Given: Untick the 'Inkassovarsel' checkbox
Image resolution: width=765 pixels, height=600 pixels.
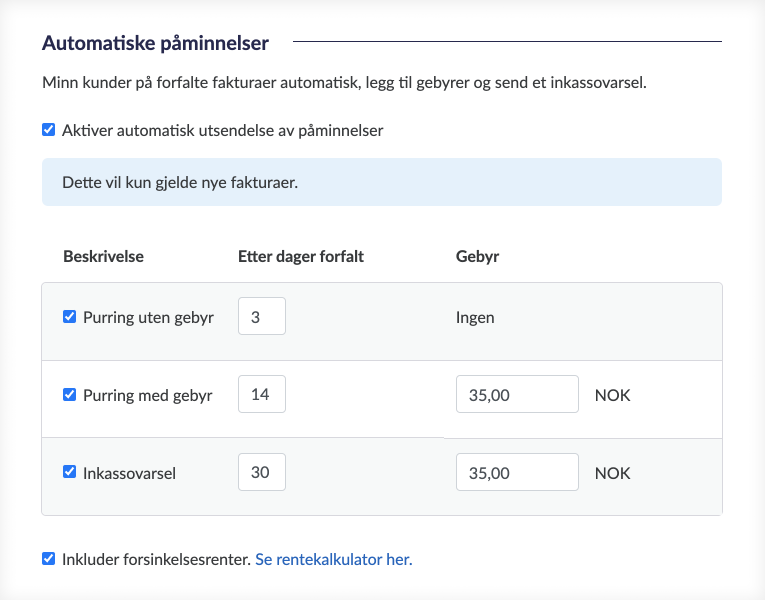Looking at the screenshot, I should coord(70,472).
